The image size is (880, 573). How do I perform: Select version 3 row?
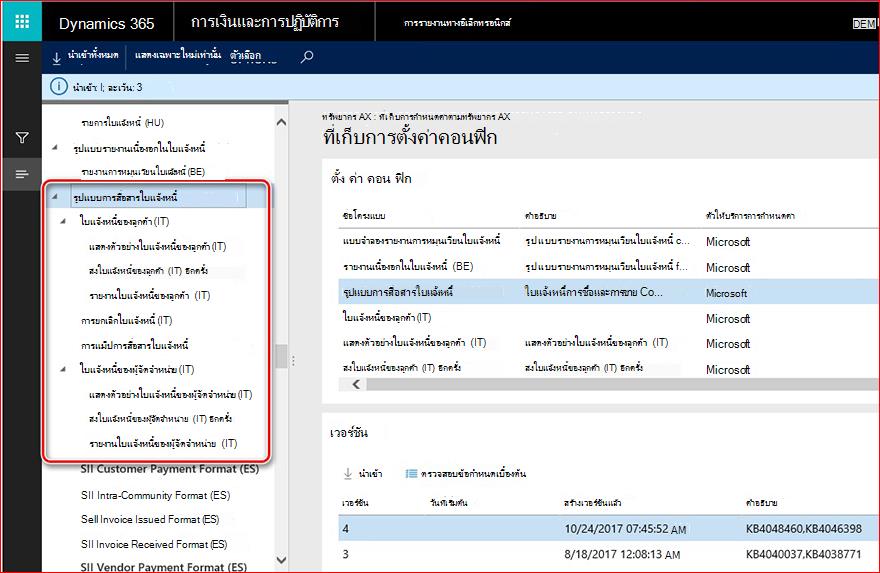(x=609, y=554)
